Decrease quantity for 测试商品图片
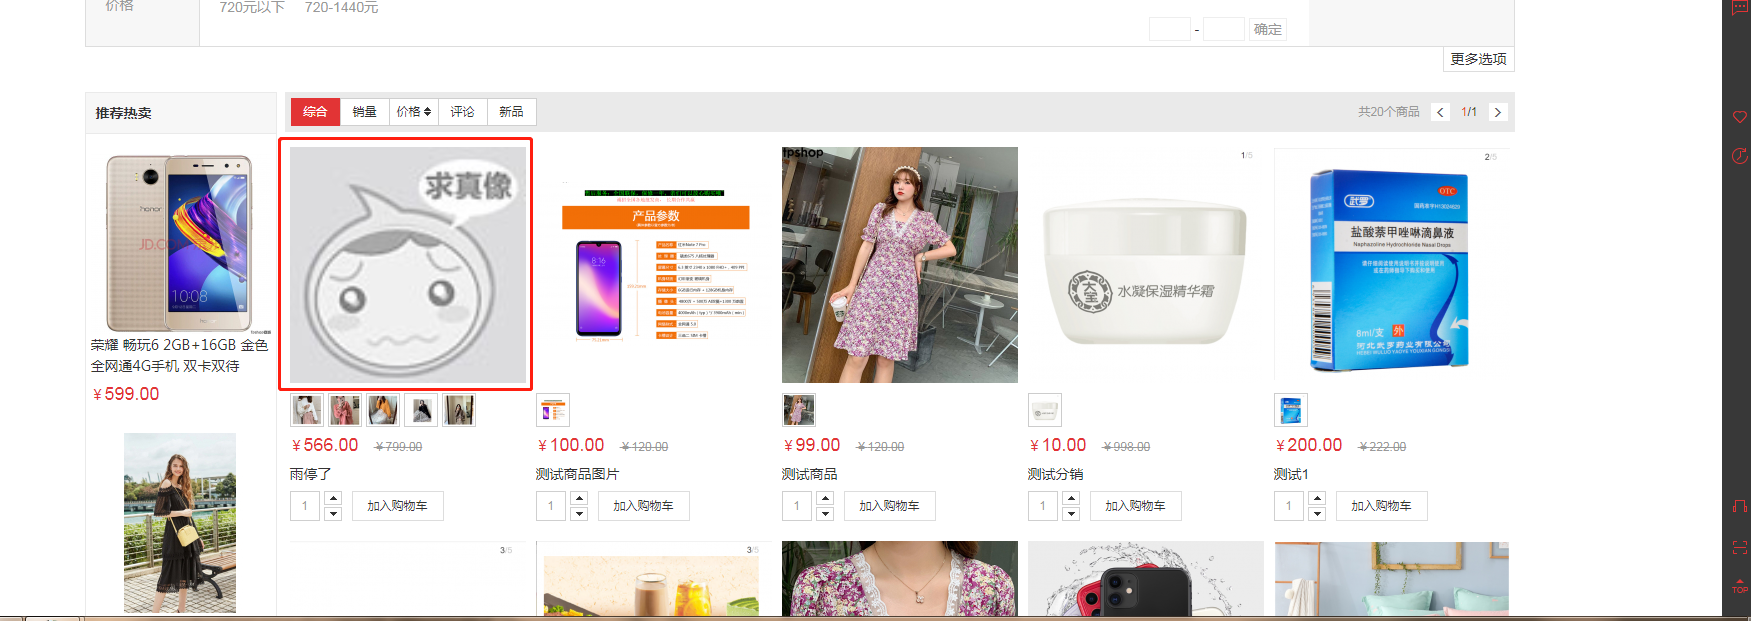Image resolution: width=1751 pixels, height=621 pixels. tap(579, 514)
